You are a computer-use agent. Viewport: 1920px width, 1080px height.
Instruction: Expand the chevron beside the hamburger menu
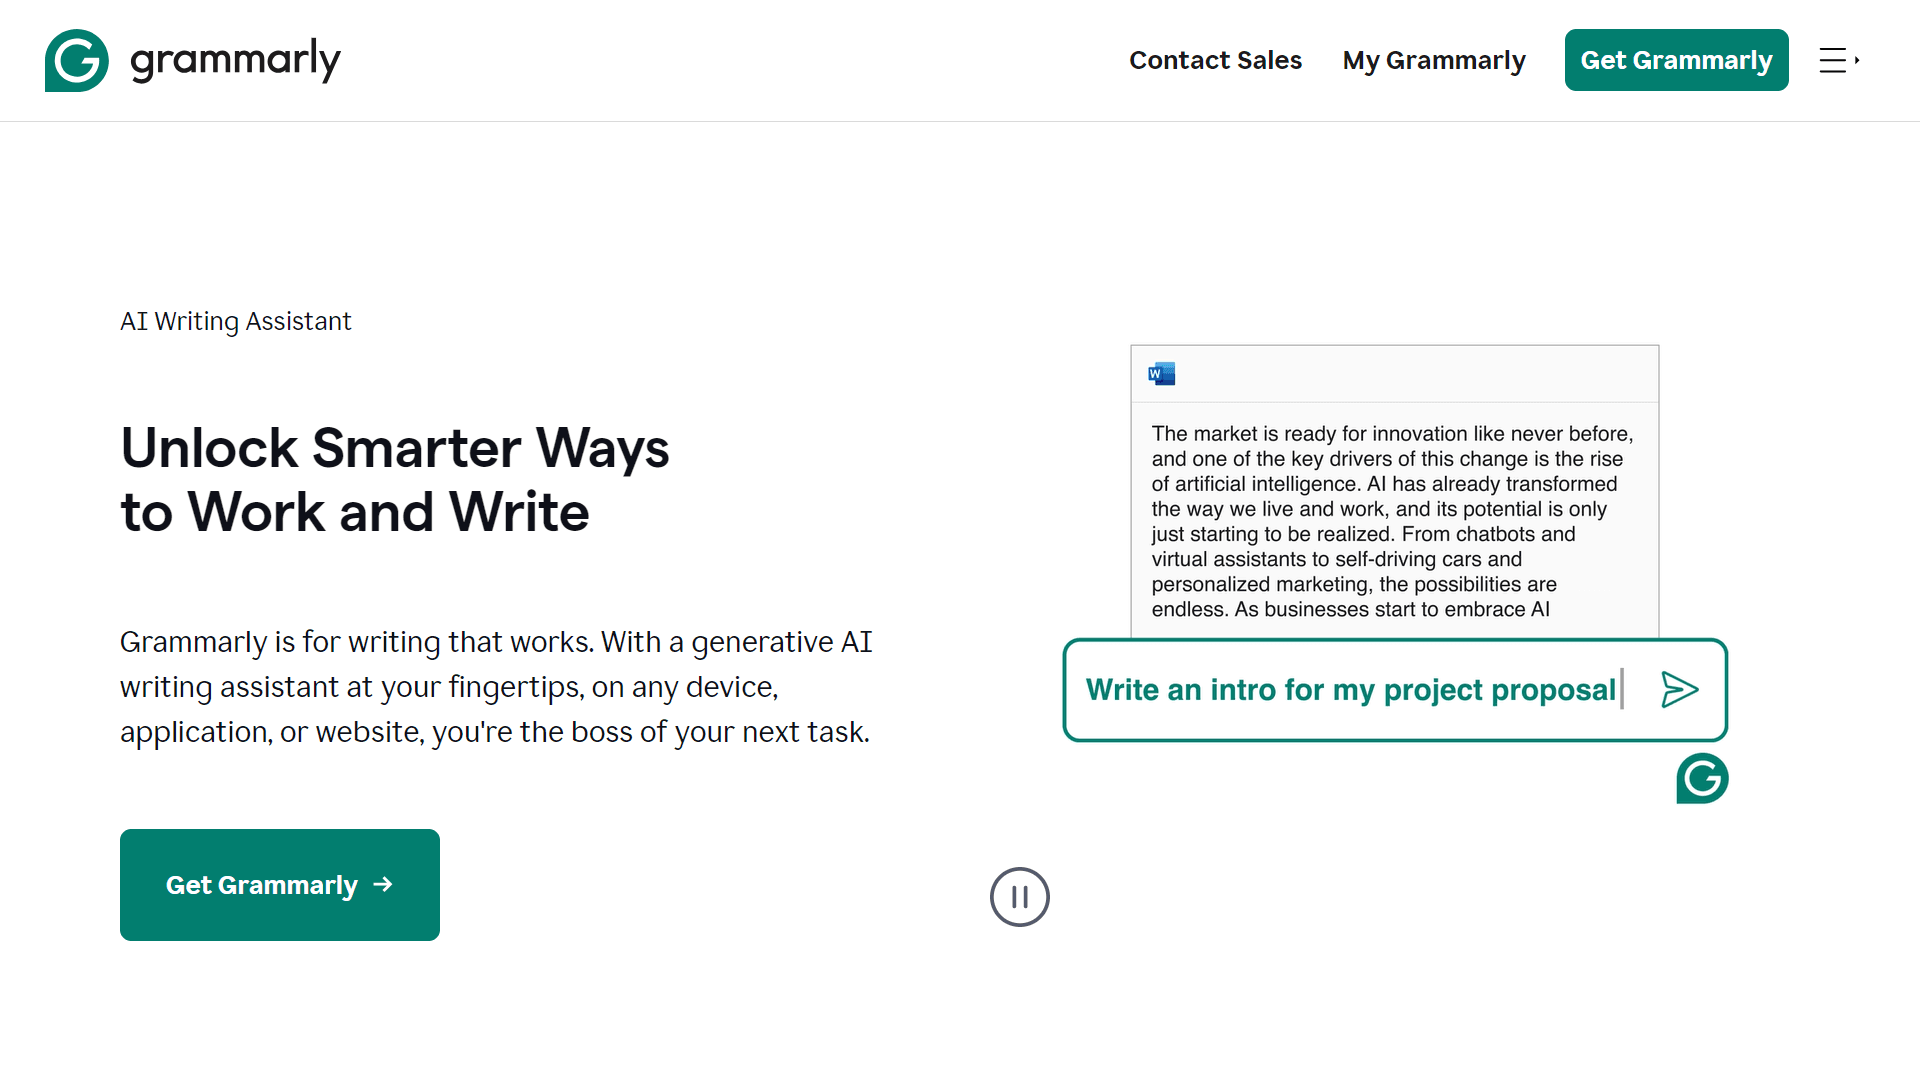pyautogui.click(x=1858, y=58)
